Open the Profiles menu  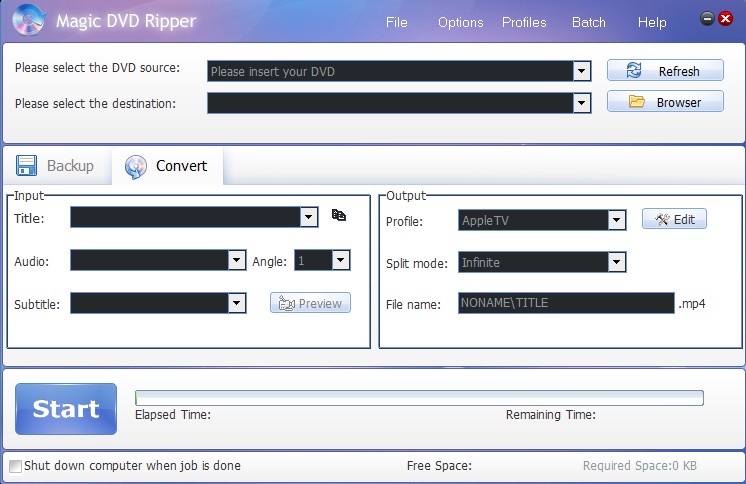[524, 22]
